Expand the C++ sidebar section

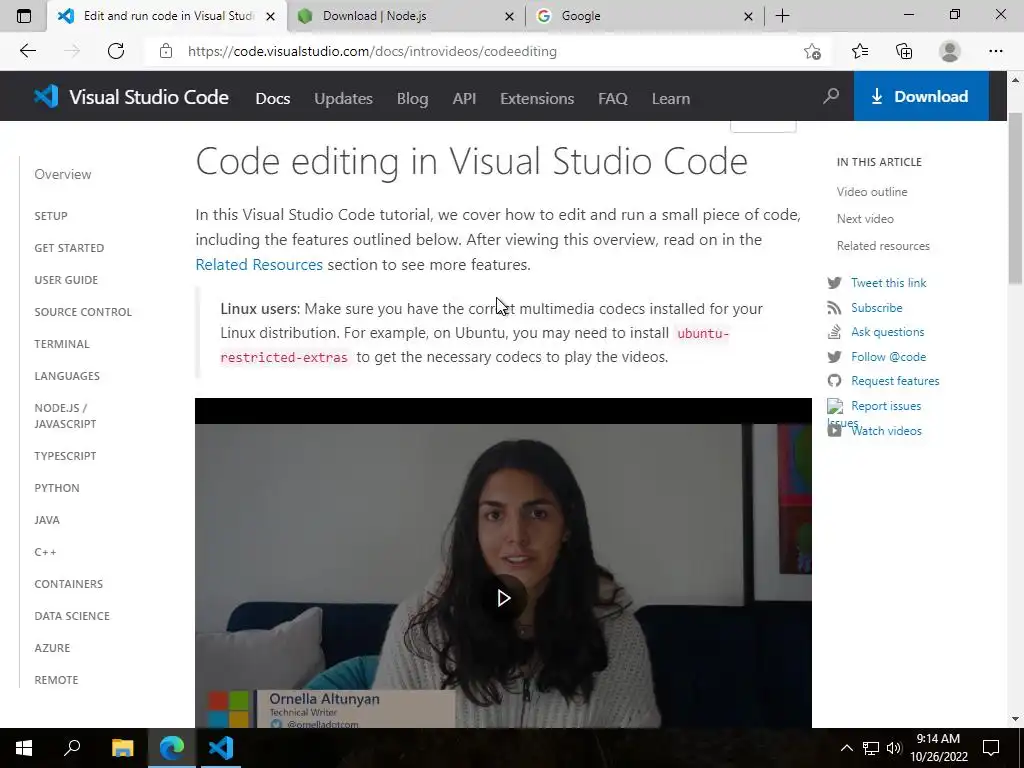(x=45, y=552)
